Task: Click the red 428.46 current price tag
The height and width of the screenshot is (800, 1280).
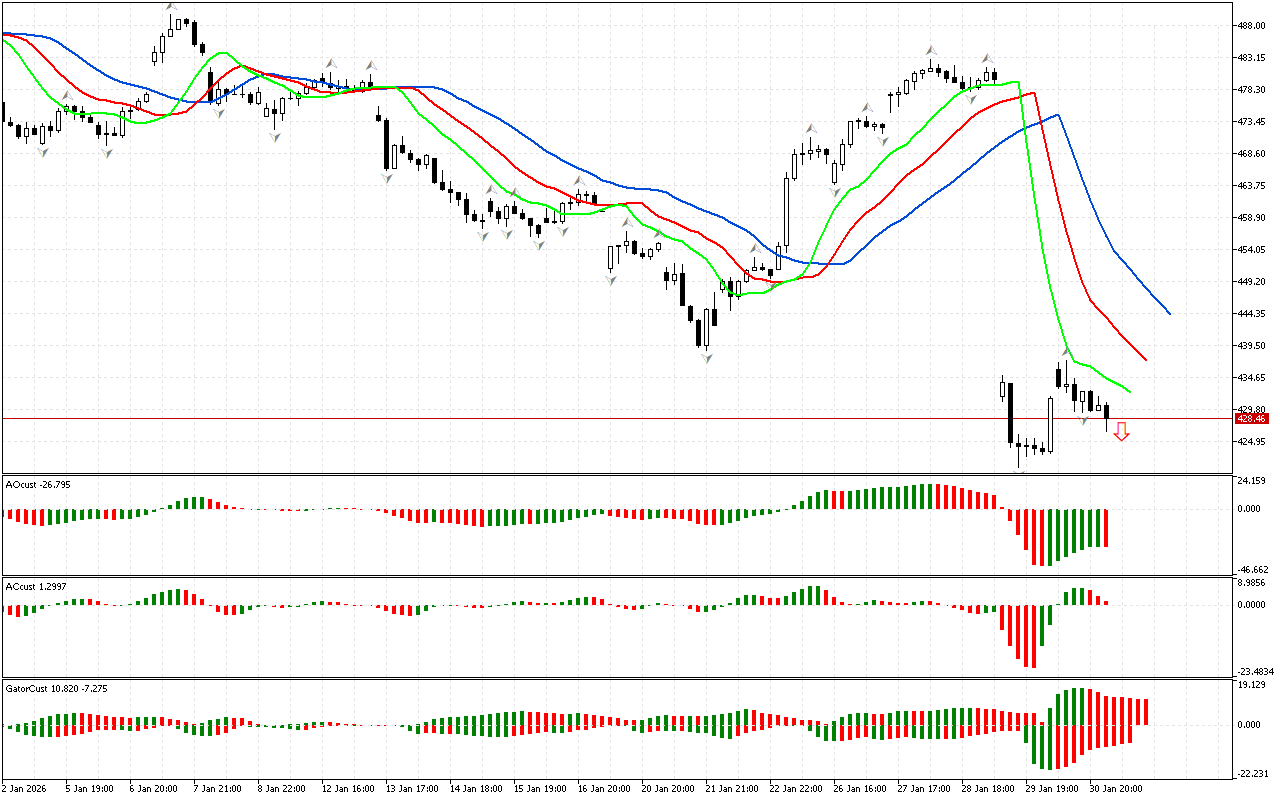Action: [1251, 419]
